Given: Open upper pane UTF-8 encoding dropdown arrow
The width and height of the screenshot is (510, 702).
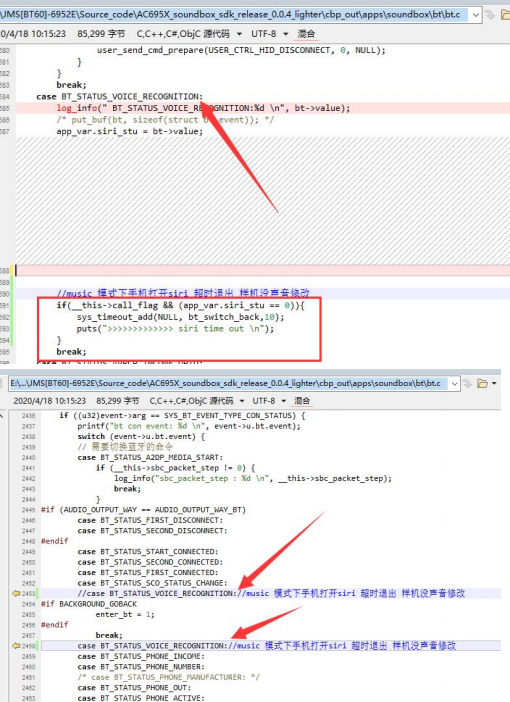Looking at the screenshot, I should pos(285,34).
